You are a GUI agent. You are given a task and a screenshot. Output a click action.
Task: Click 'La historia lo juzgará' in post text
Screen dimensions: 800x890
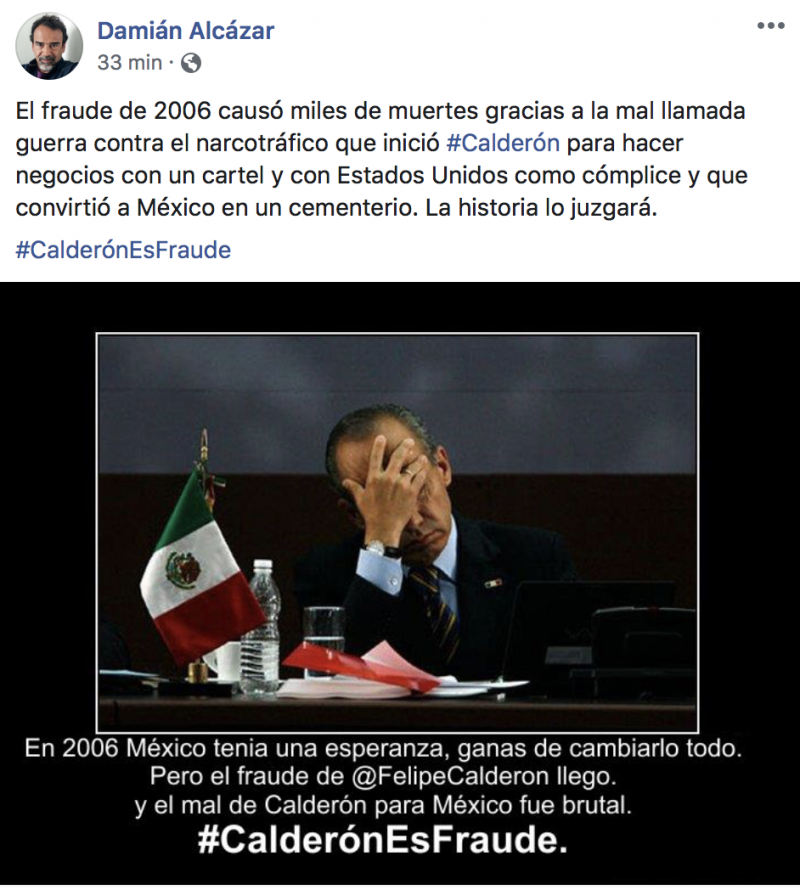(x=541, y=208)
